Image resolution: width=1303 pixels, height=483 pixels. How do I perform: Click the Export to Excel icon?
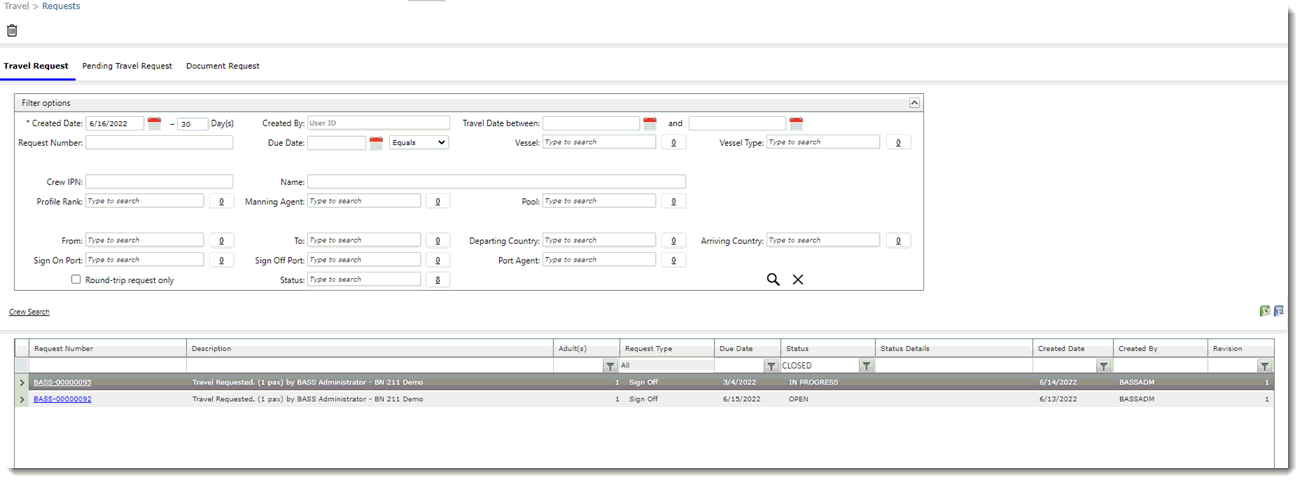[x=1265, y=311]
